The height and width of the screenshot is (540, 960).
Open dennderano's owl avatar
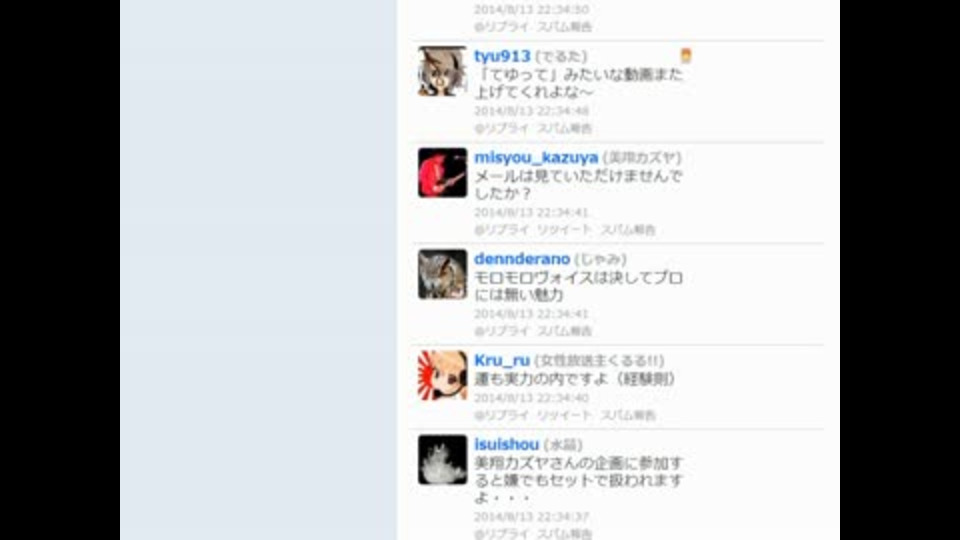(442, 274)
